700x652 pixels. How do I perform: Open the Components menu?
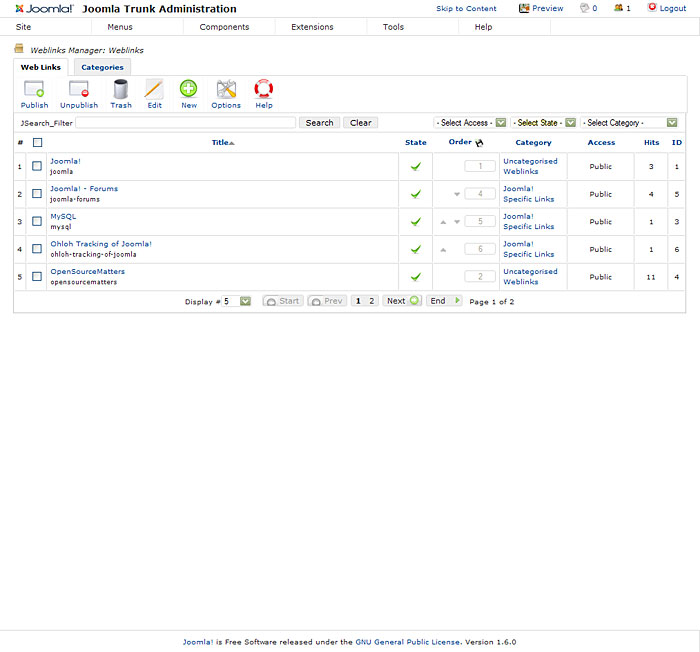(x=224, y=27)
